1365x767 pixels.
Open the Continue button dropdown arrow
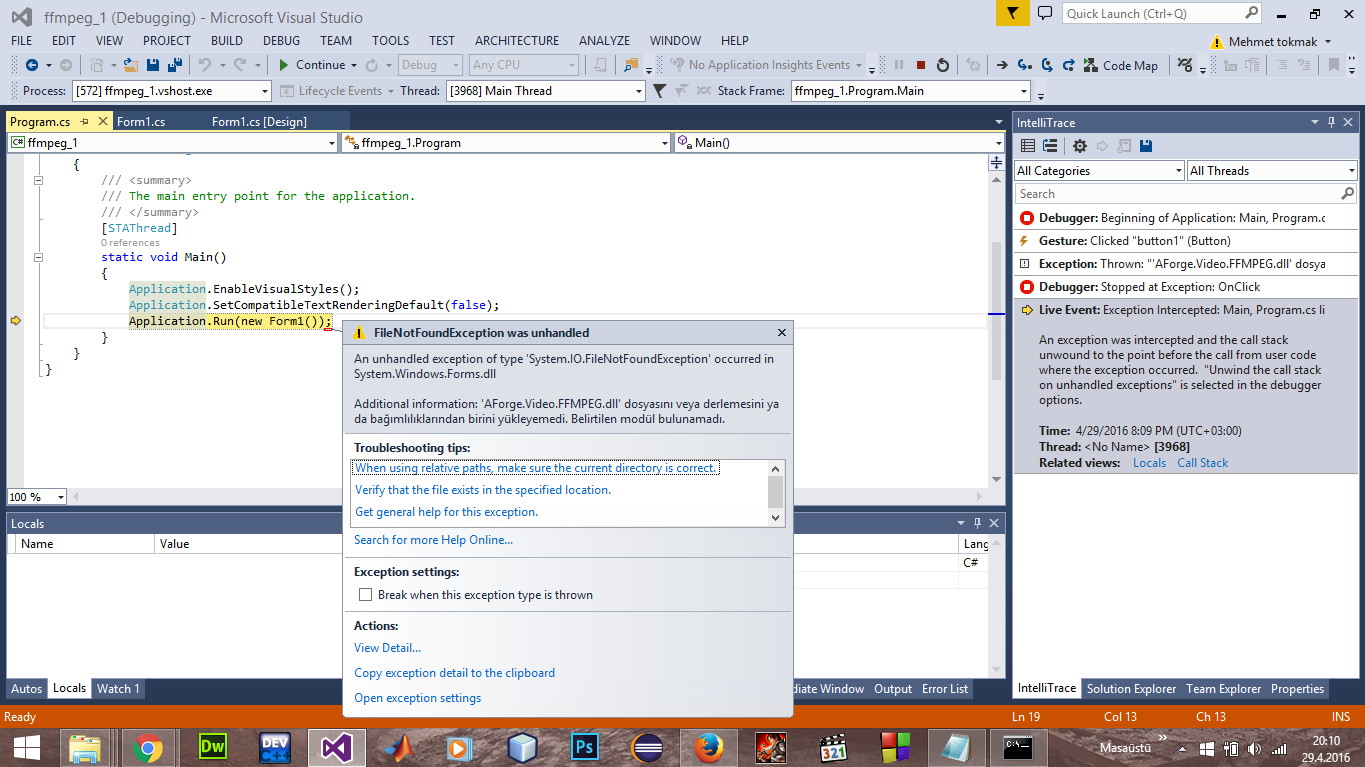click(x=354, y=65)
